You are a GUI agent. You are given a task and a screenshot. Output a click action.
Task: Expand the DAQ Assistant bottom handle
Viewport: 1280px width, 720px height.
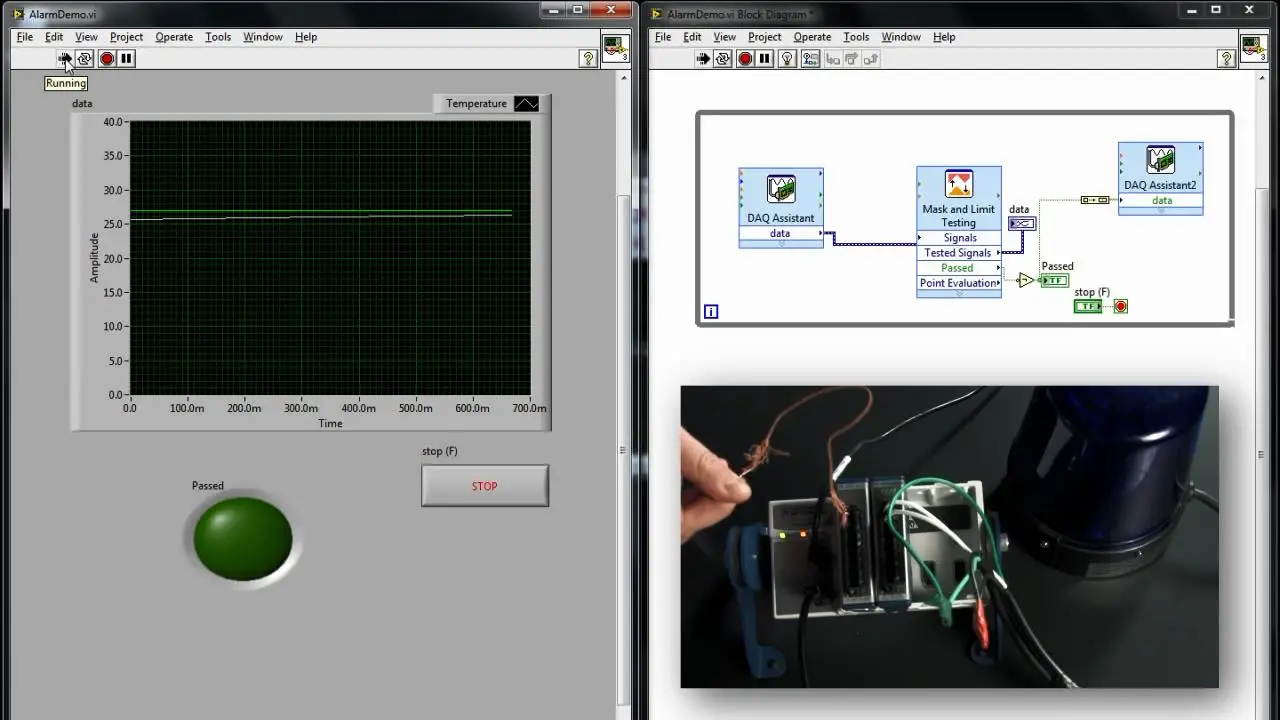pyautogui.click(x=781, y=244)
